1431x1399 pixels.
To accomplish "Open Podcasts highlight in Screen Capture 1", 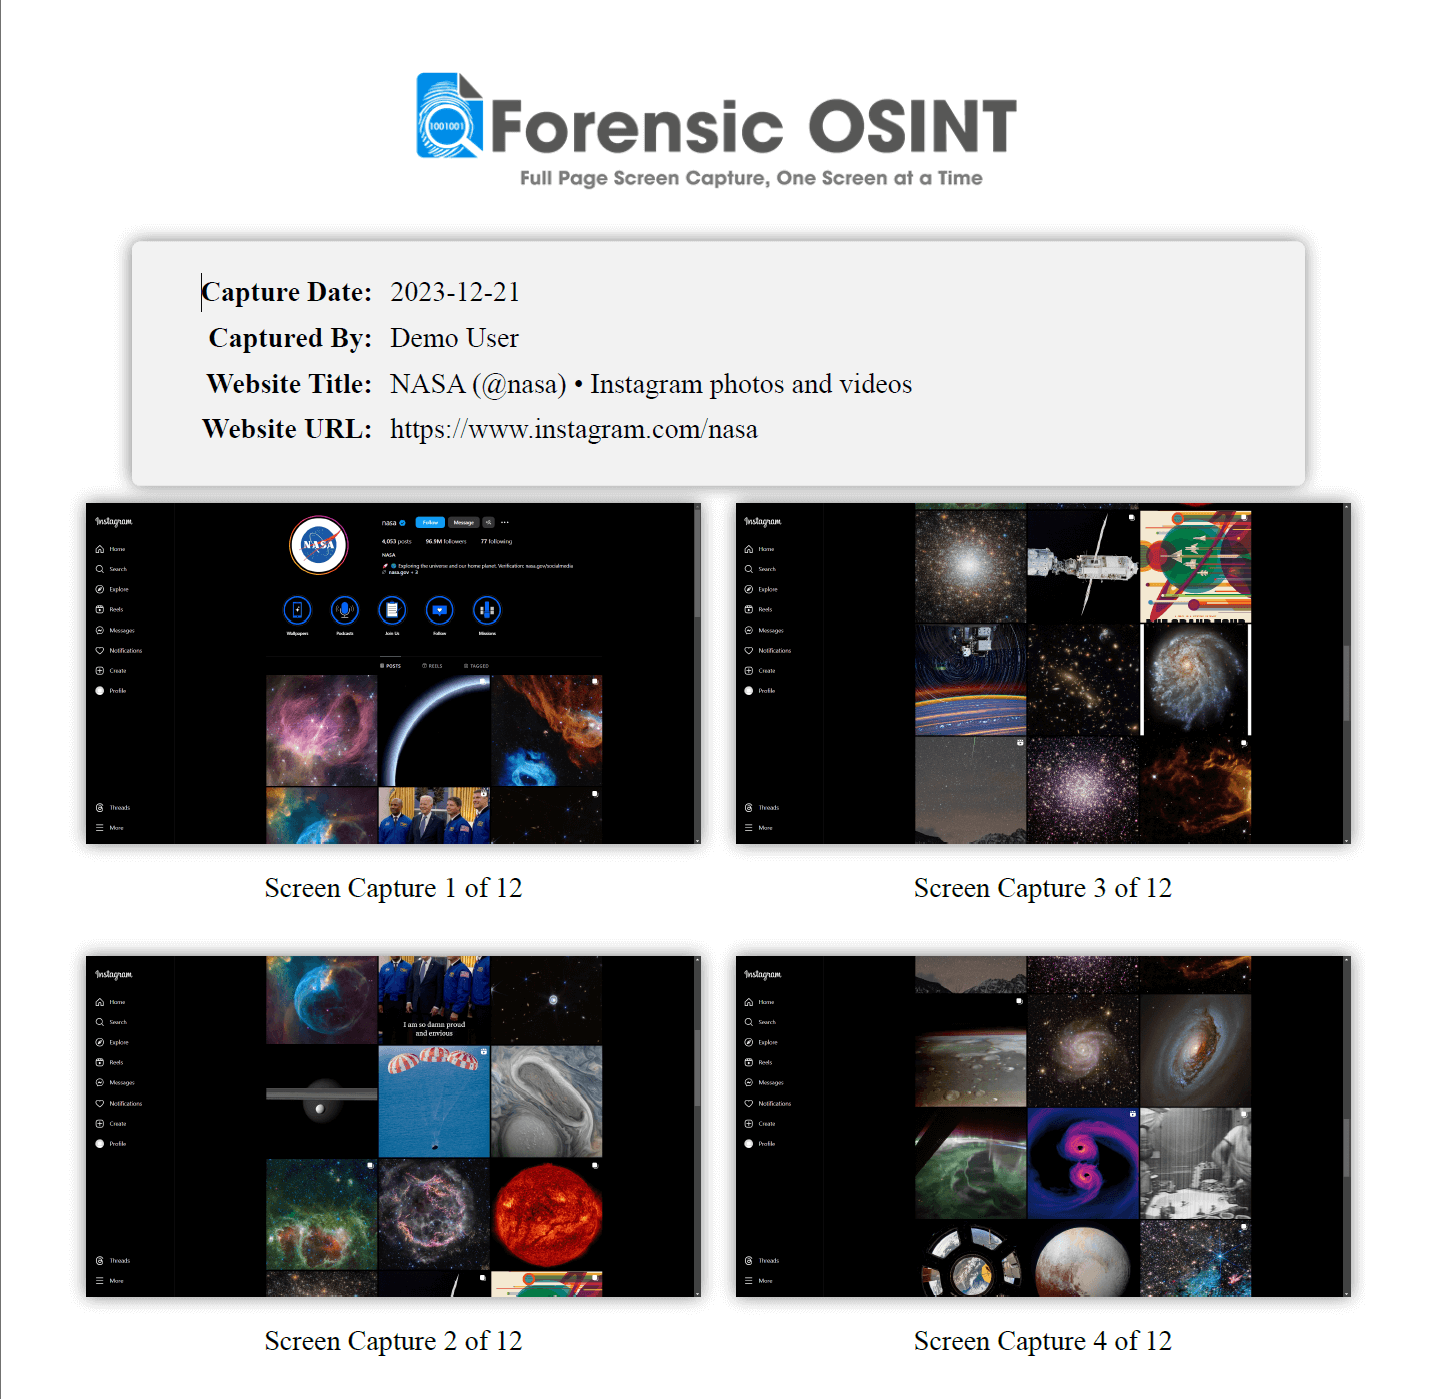I will pos(345,610).
